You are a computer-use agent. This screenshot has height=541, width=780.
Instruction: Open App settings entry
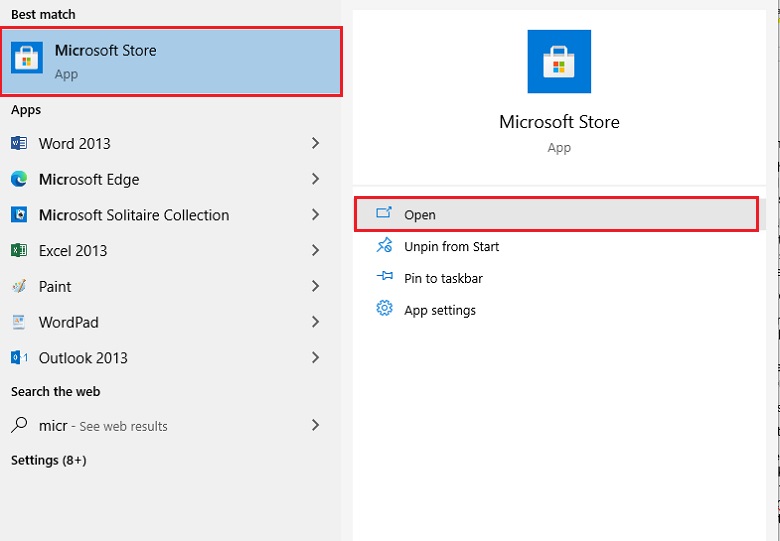[557, 310]
